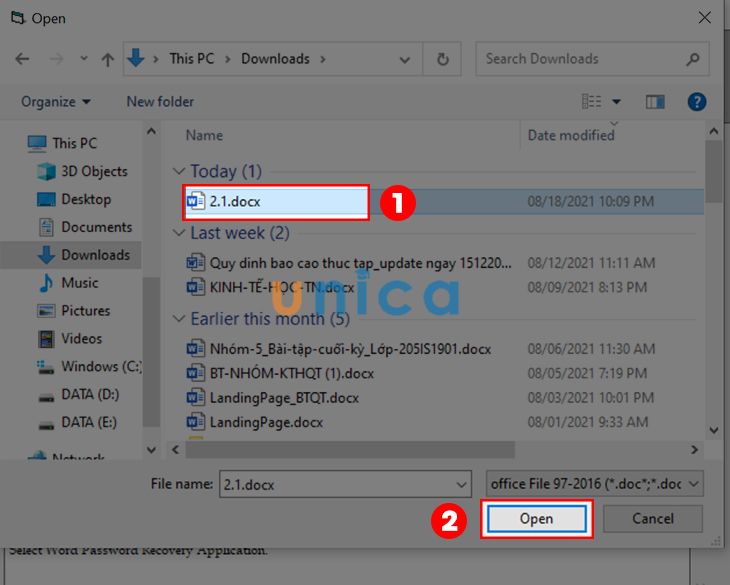Open the view options dropdown arrow
This screenshot has width=730, height=585.
(x=616, y=101)
